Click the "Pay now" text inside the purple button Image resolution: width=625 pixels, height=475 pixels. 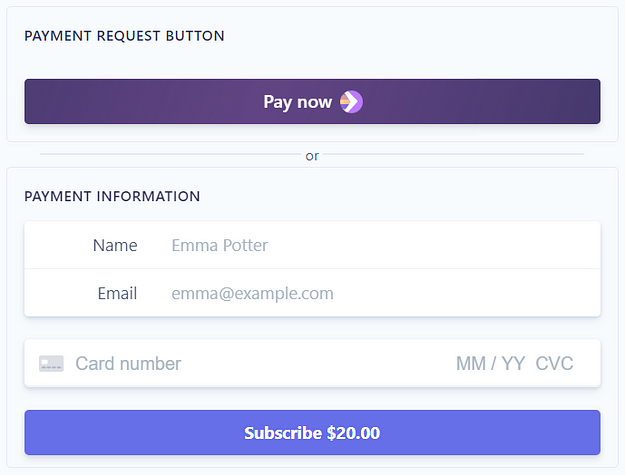(297, 102)
